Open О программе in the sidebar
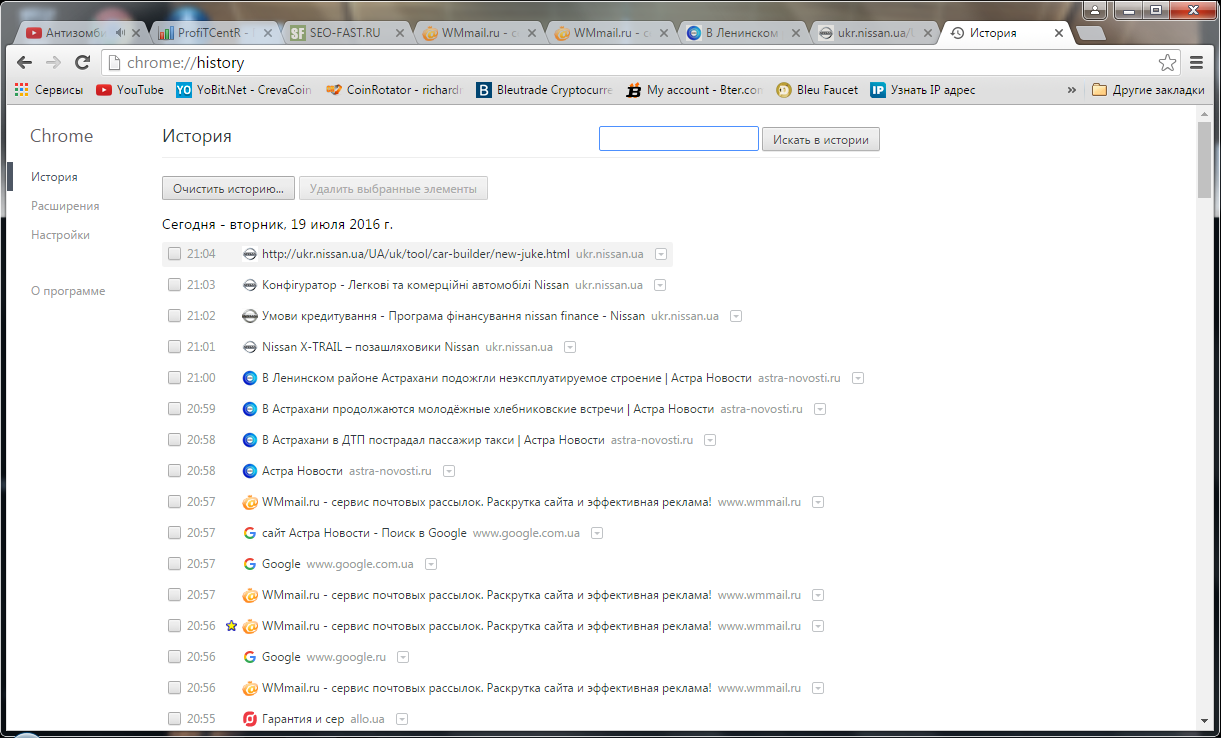Screen dimensions: 1221x738 (x=68, y=291)
